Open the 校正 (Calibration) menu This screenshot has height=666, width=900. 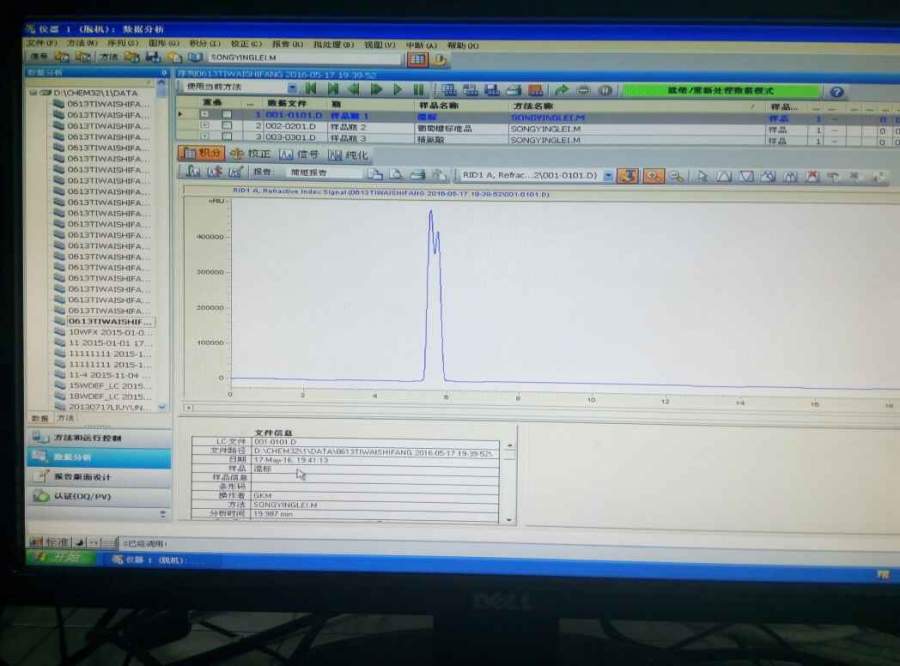pos(246,44)
